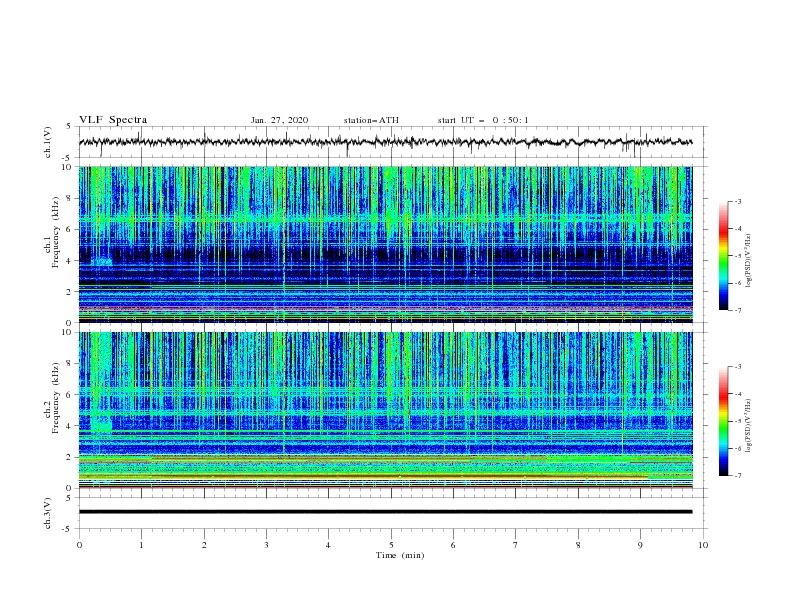Click the "10" tick on the time axis
The height and width of the screenshot is (612, 792).
point(703,545)
